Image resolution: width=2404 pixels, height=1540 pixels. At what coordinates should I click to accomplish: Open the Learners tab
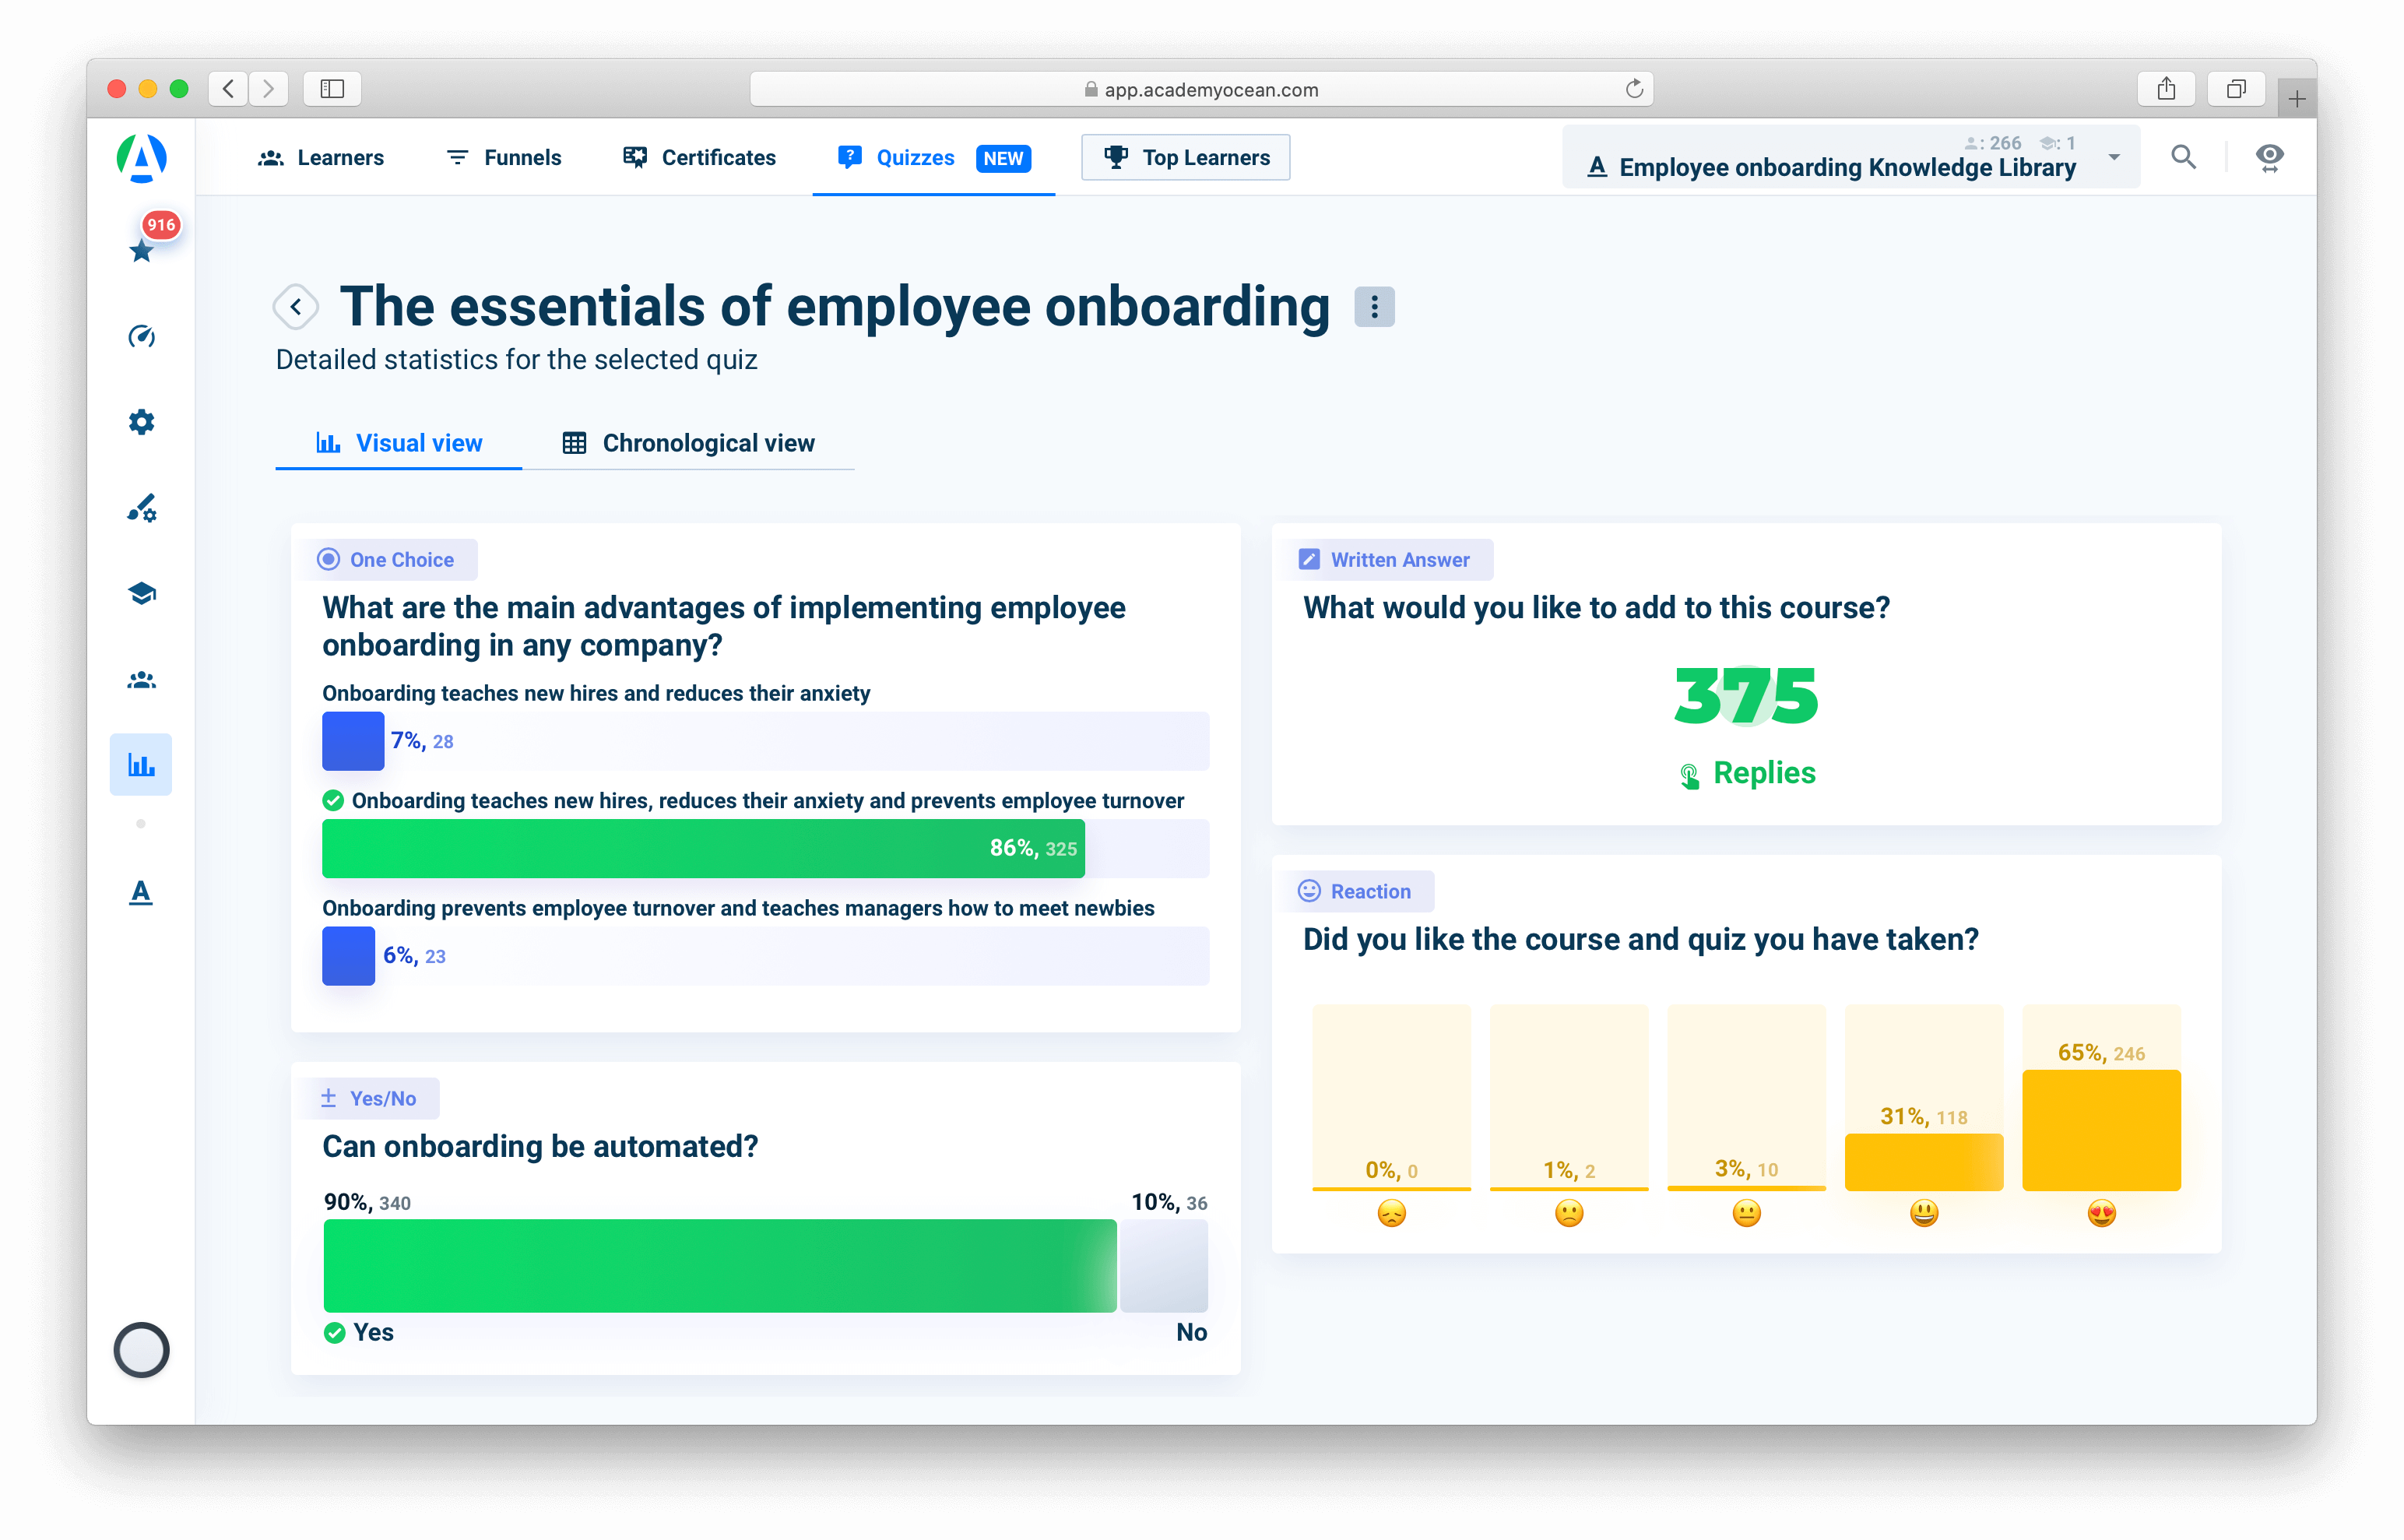[320, 158]
